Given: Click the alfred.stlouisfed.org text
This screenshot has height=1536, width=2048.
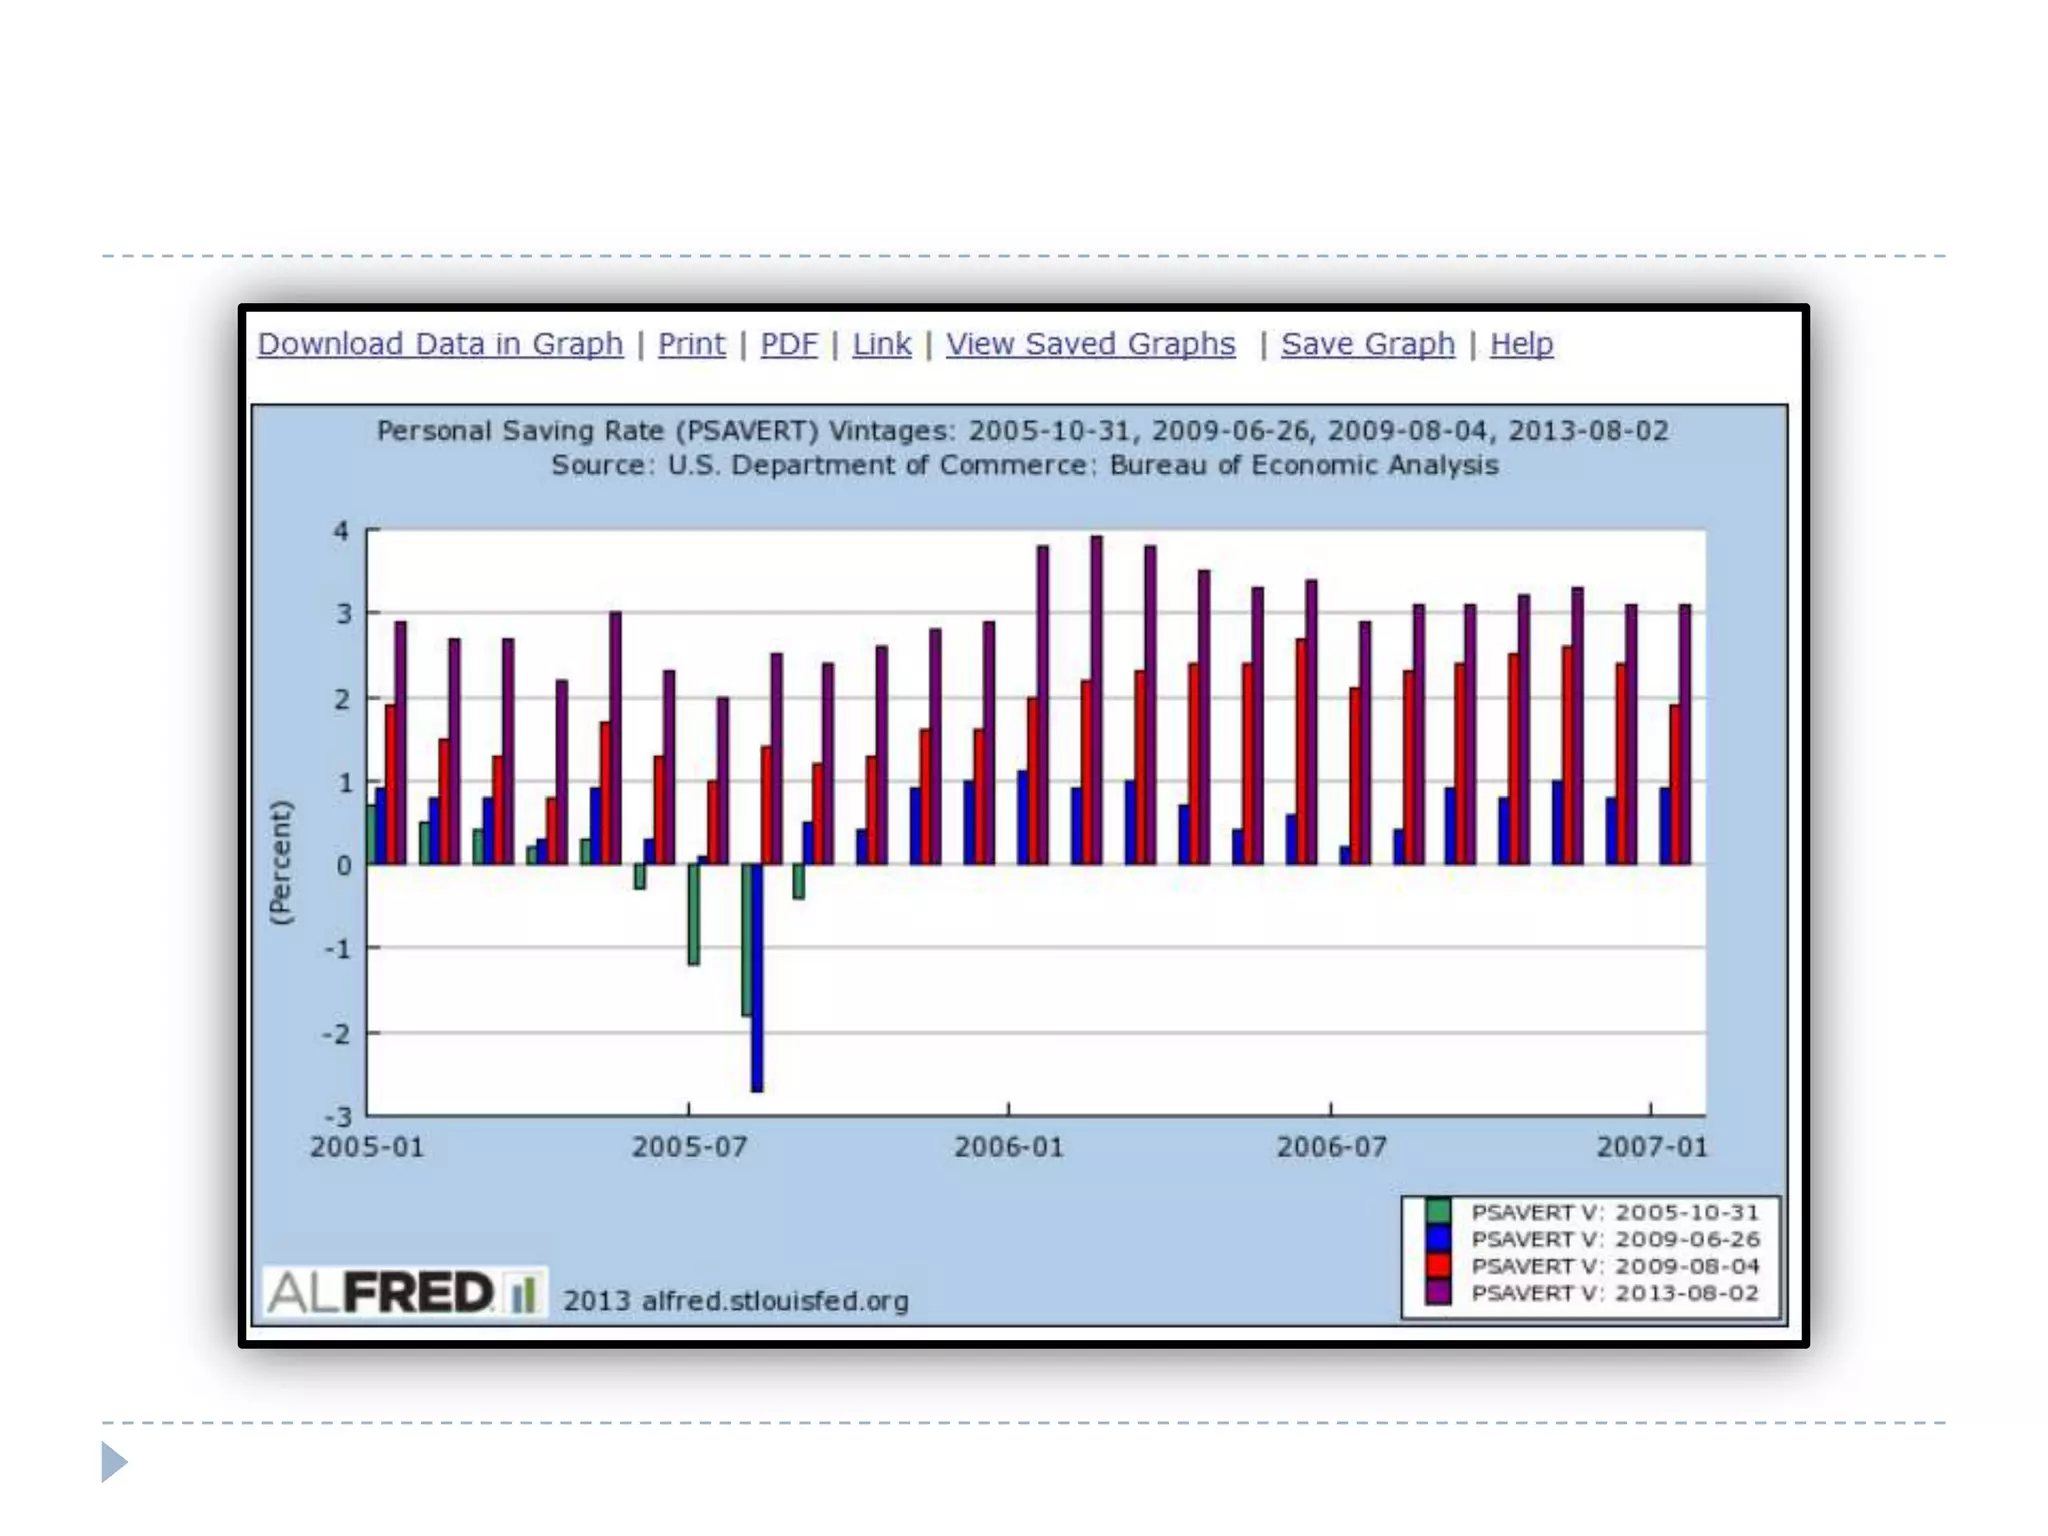Looking at the screenshot, I should tap(775, 1301).
